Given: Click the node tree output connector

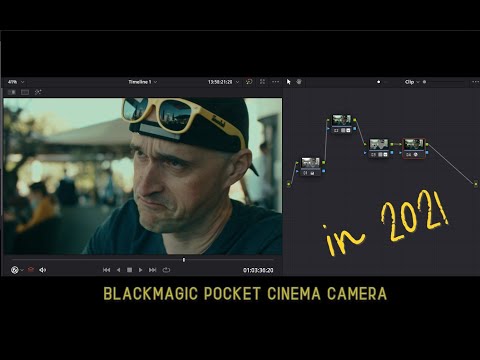Looking at the screenshot, I should [x=476, y=183].
